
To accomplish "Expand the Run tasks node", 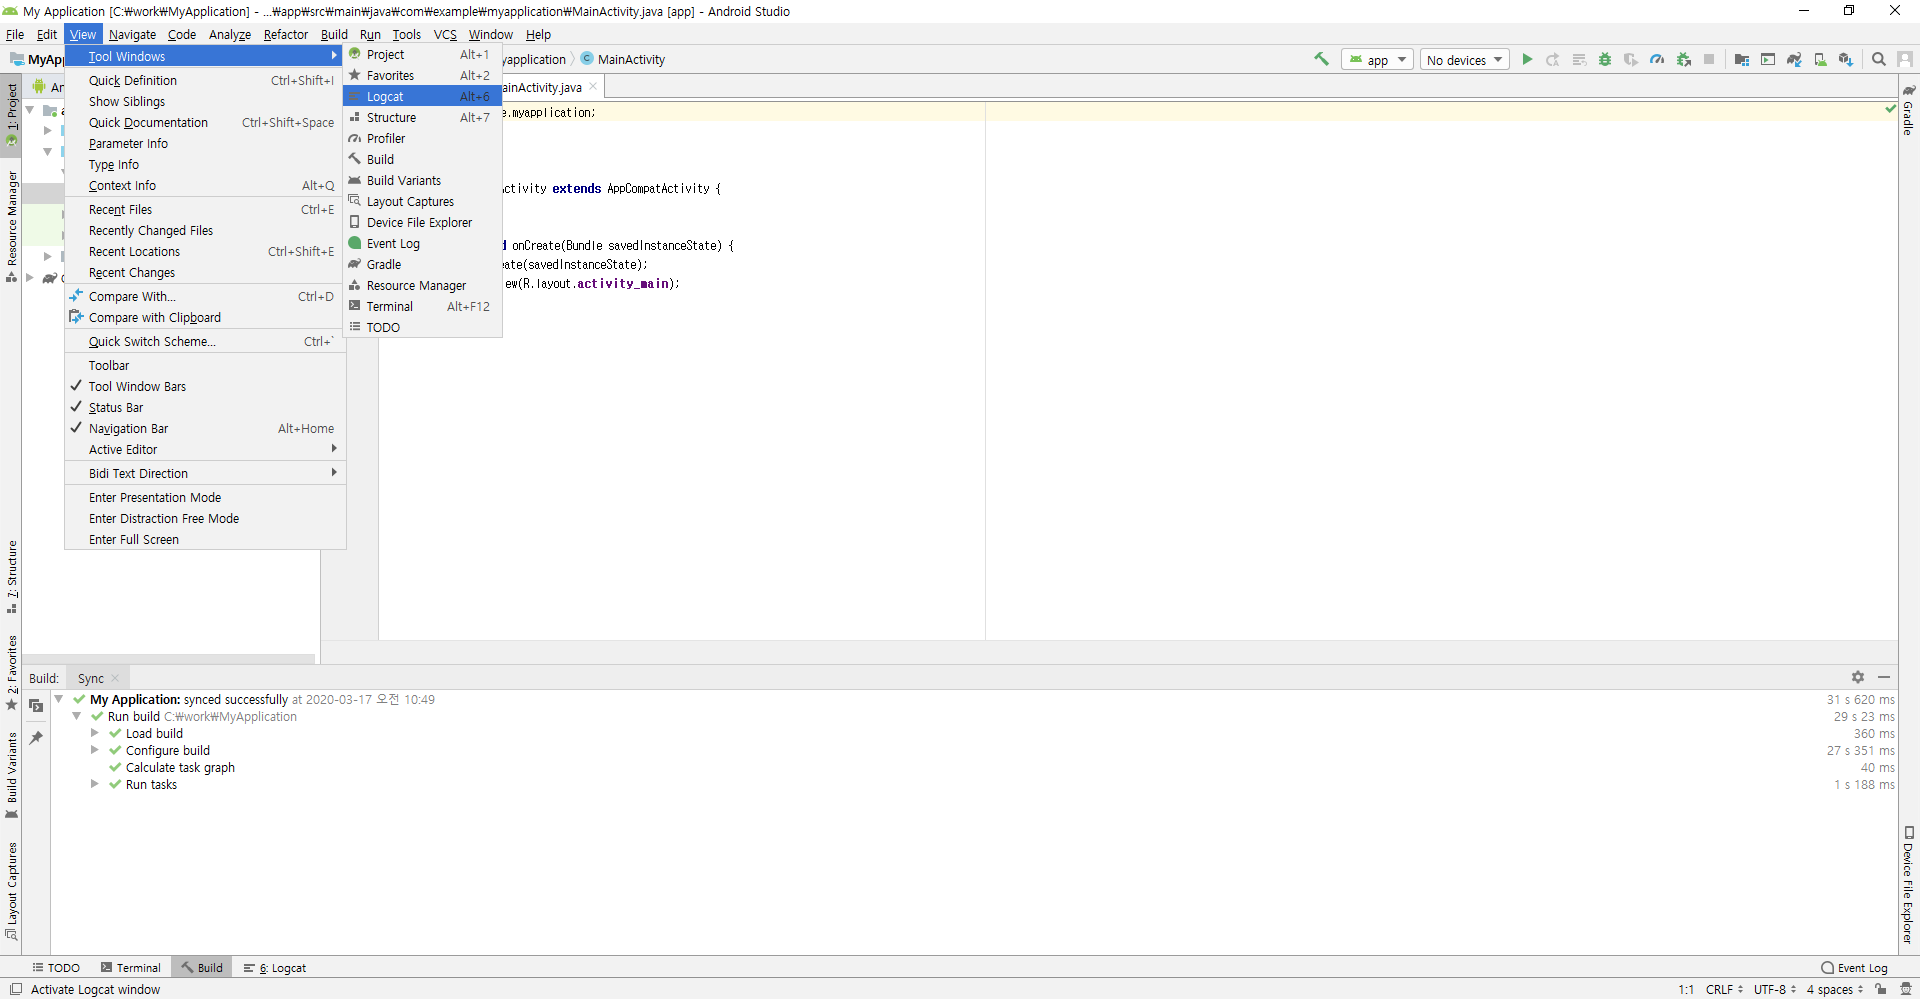I will [95, 784].
